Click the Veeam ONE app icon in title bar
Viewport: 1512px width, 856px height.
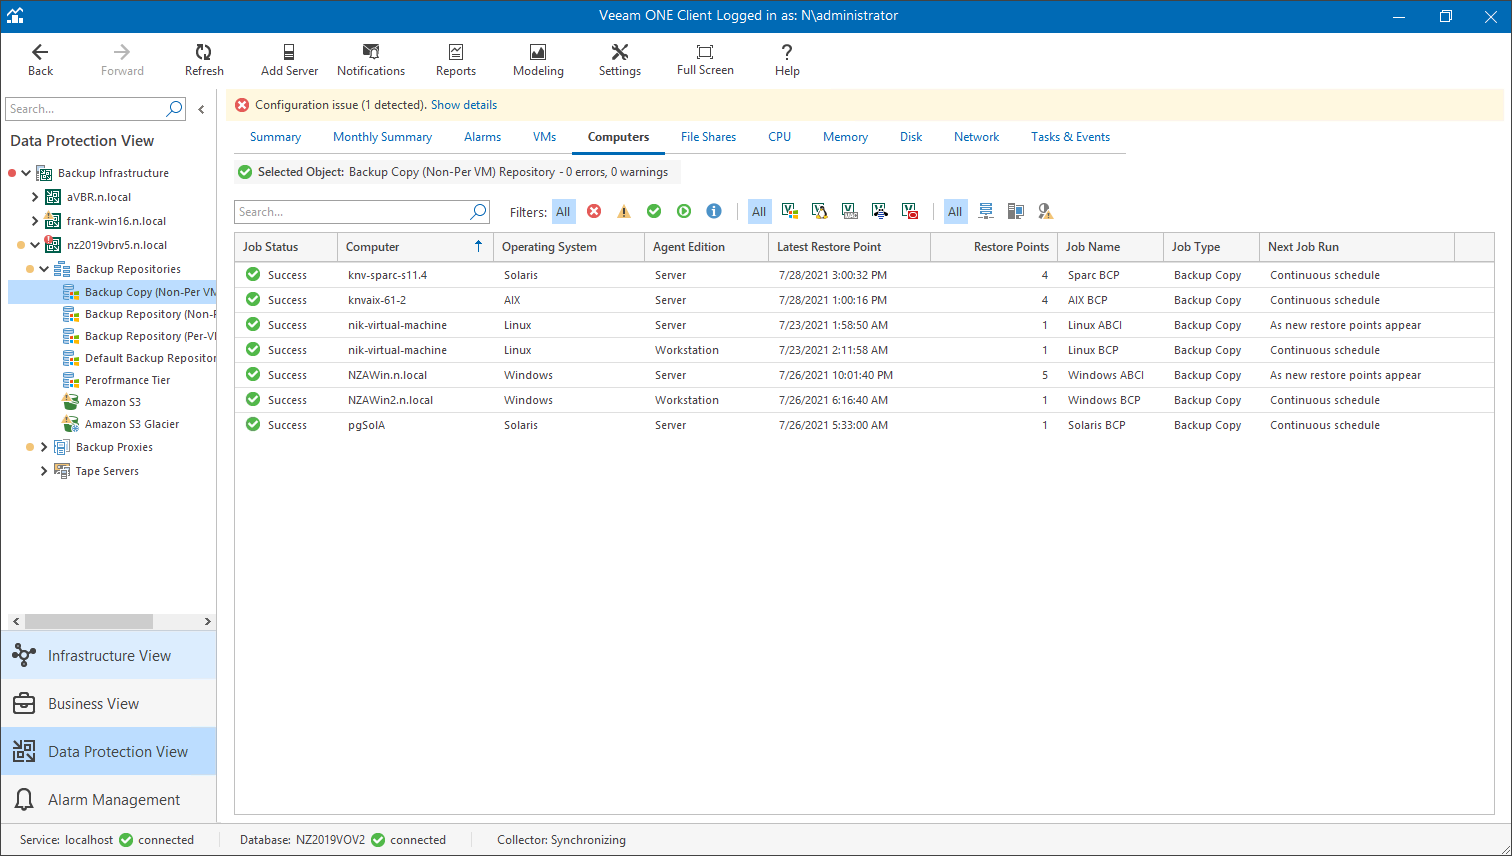[x=14, y=16]
